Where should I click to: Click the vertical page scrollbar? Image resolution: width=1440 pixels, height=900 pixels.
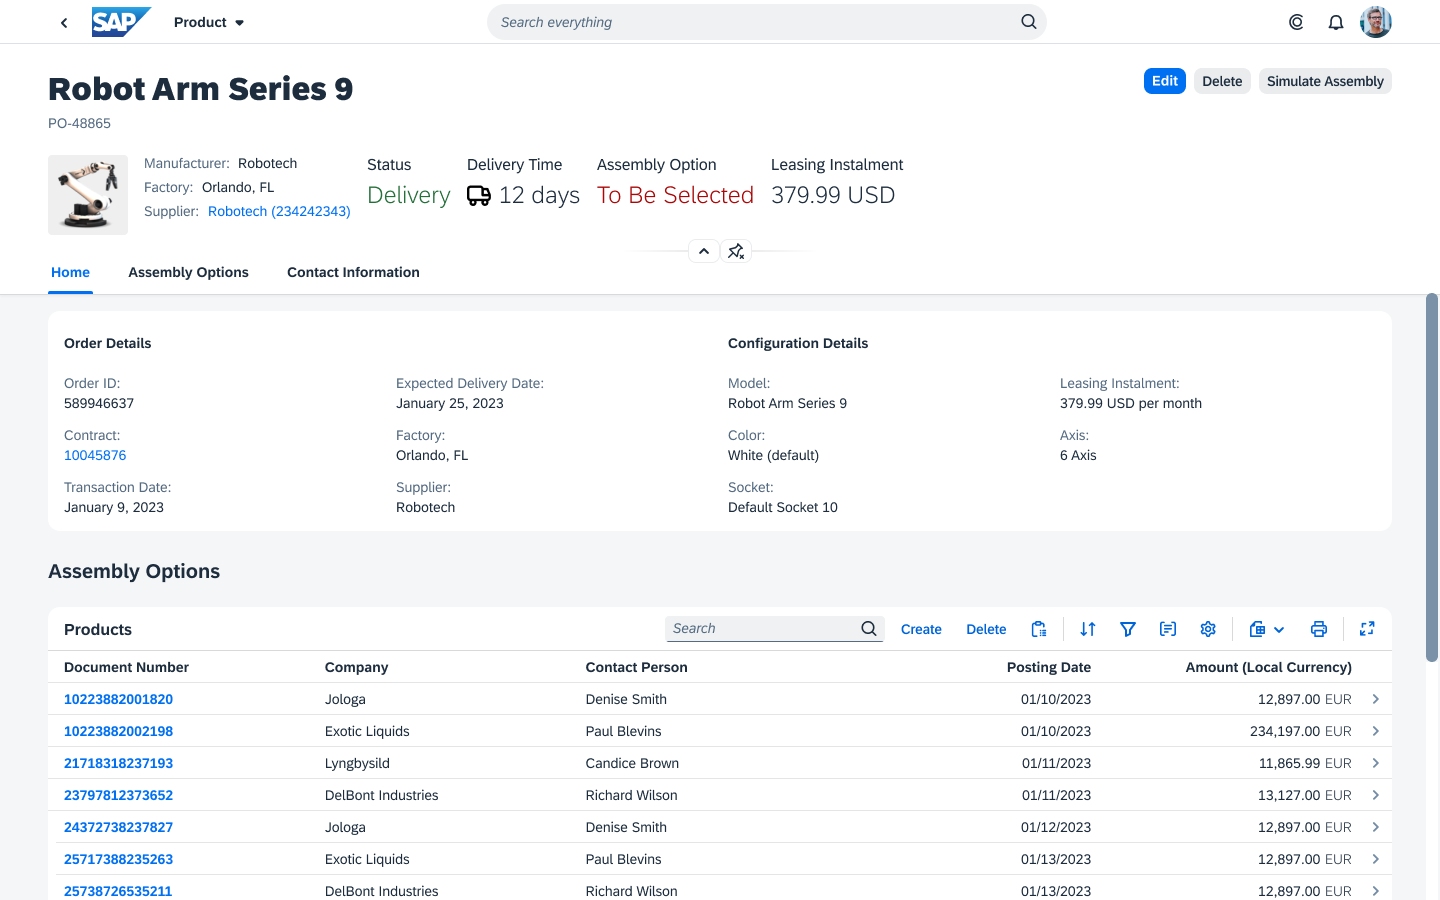[1432, 478]
